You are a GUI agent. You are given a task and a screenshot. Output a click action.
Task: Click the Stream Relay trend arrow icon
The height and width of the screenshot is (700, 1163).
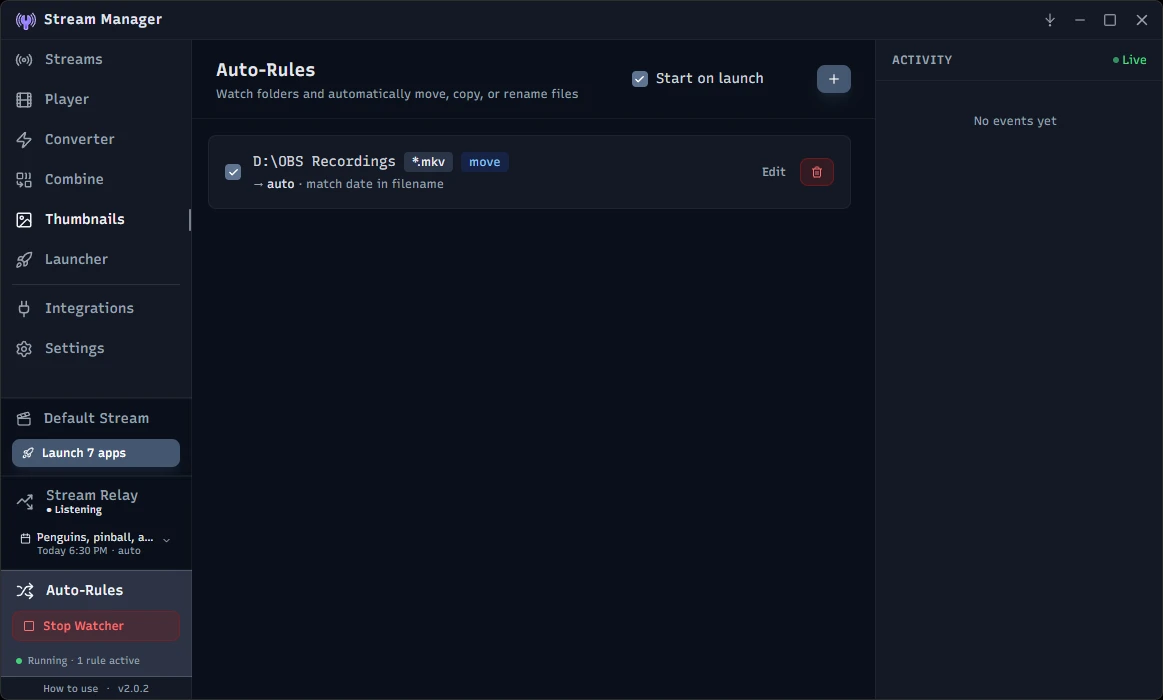[24, 502]
